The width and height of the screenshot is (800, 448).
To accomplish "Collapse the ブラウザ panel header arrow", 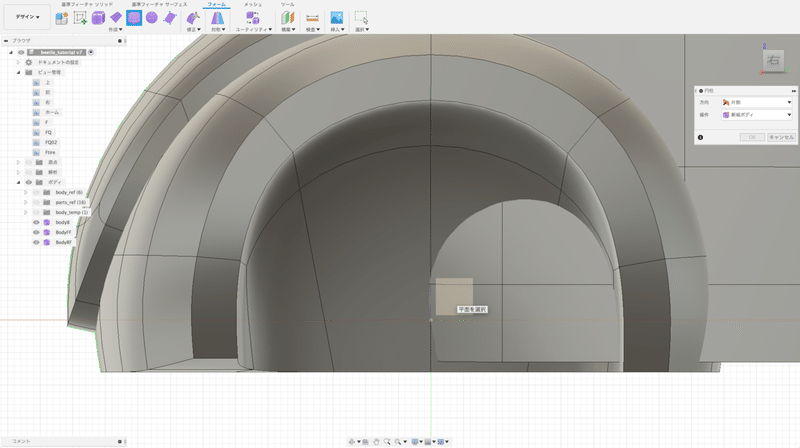I will 6,41.
